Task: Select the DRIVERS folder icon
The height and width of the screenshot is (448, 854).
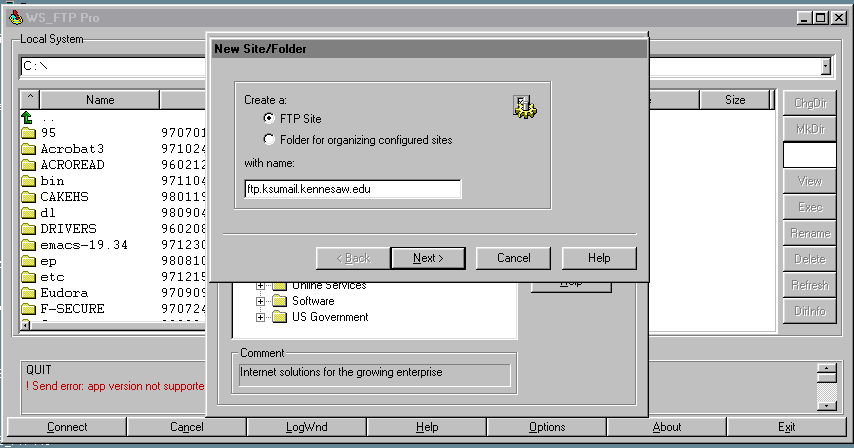Action: (x=28, y=229)
